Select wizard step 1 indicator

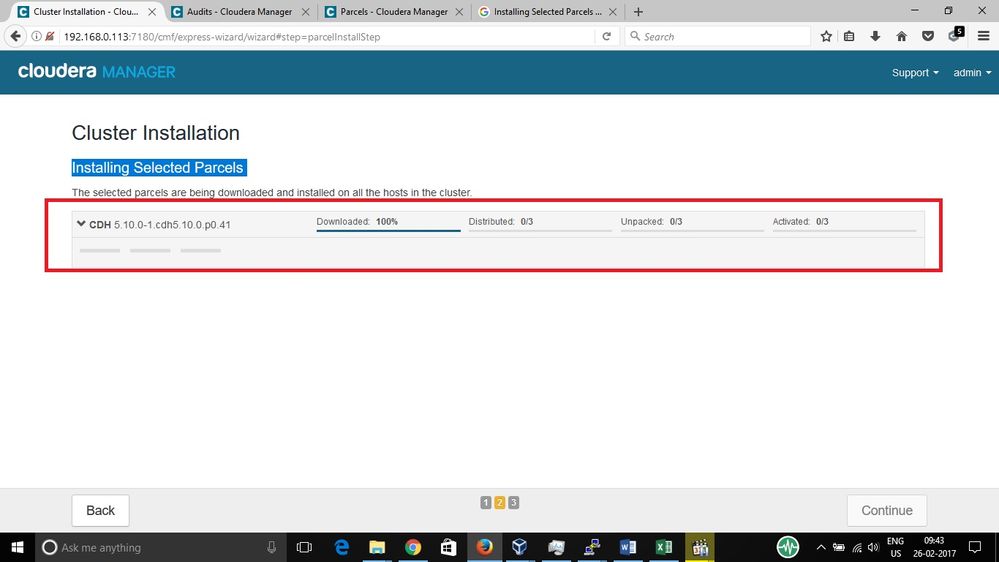pos(485,503)
